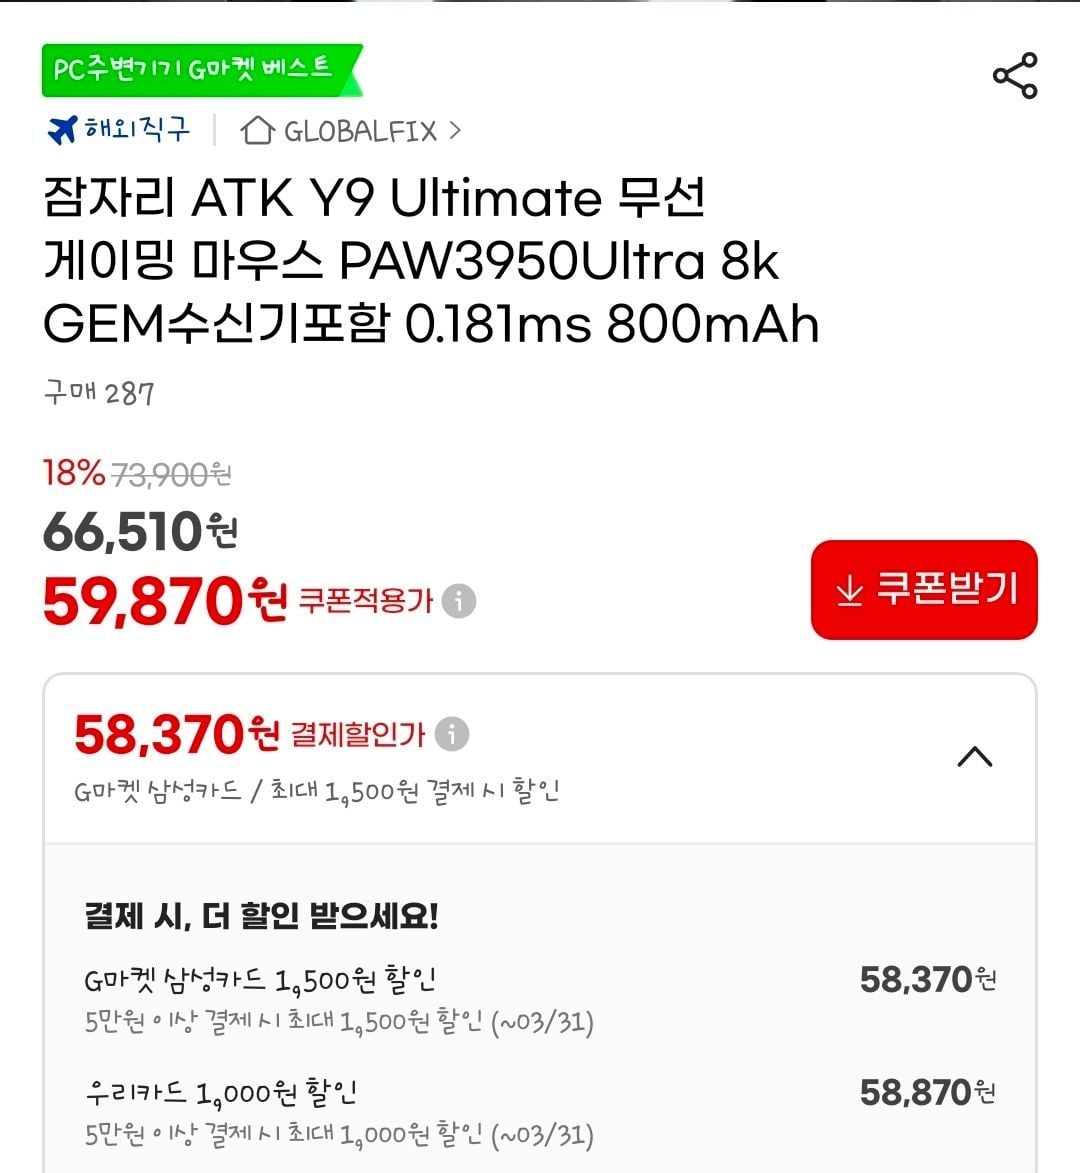
Task: Tap the 구매 287 purchase count
Action: click(99, 392)
